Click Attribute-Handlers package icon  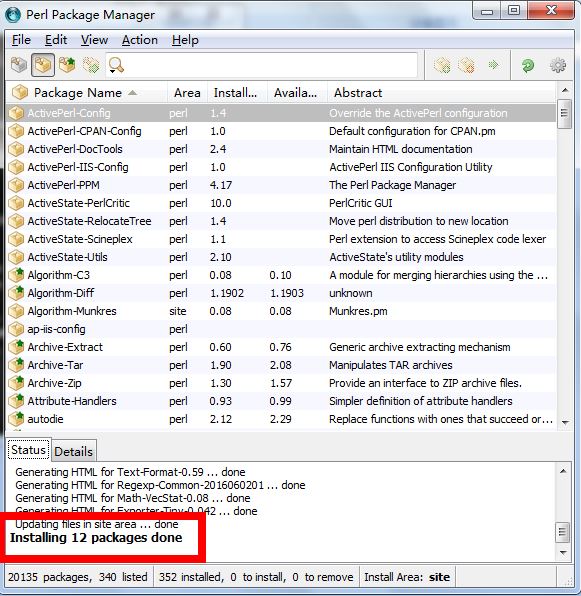point(16,401)
